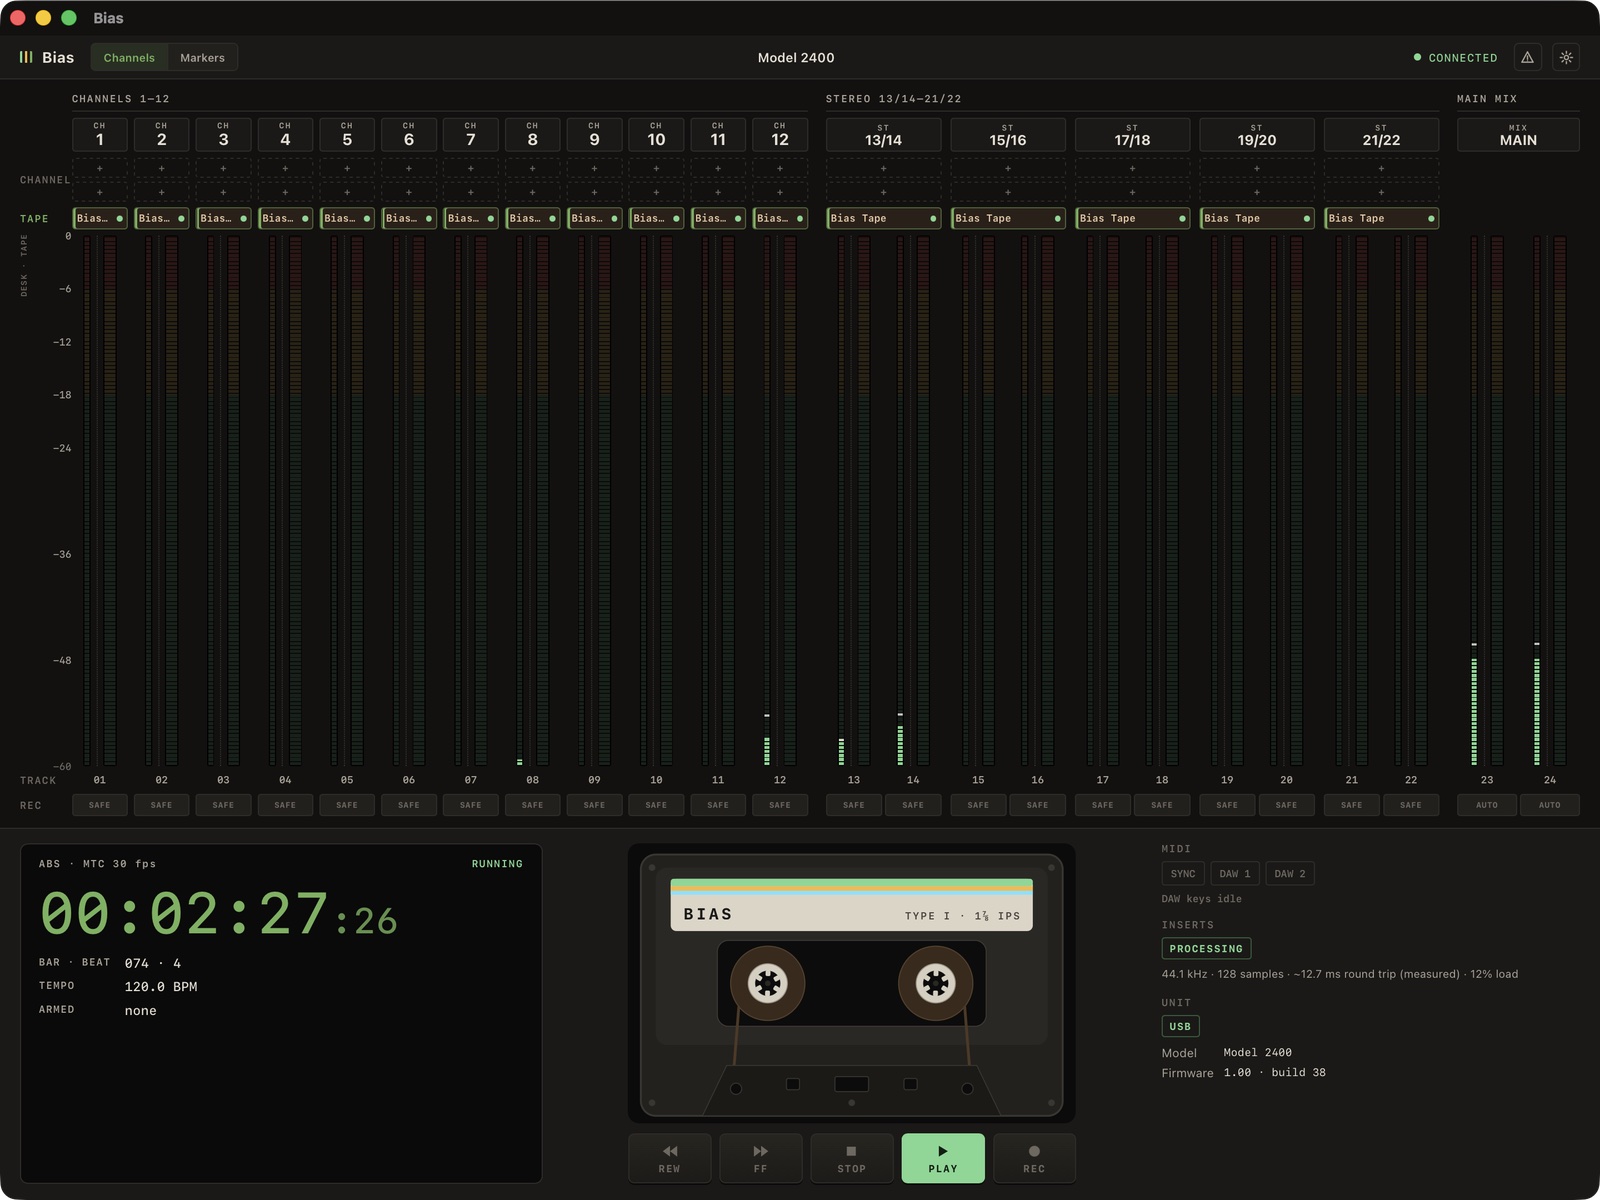Image resolution: width=1600 pixels, height=1200 pixels.
Task: Select the MIDI SYNC mode
Action: 1183,874
